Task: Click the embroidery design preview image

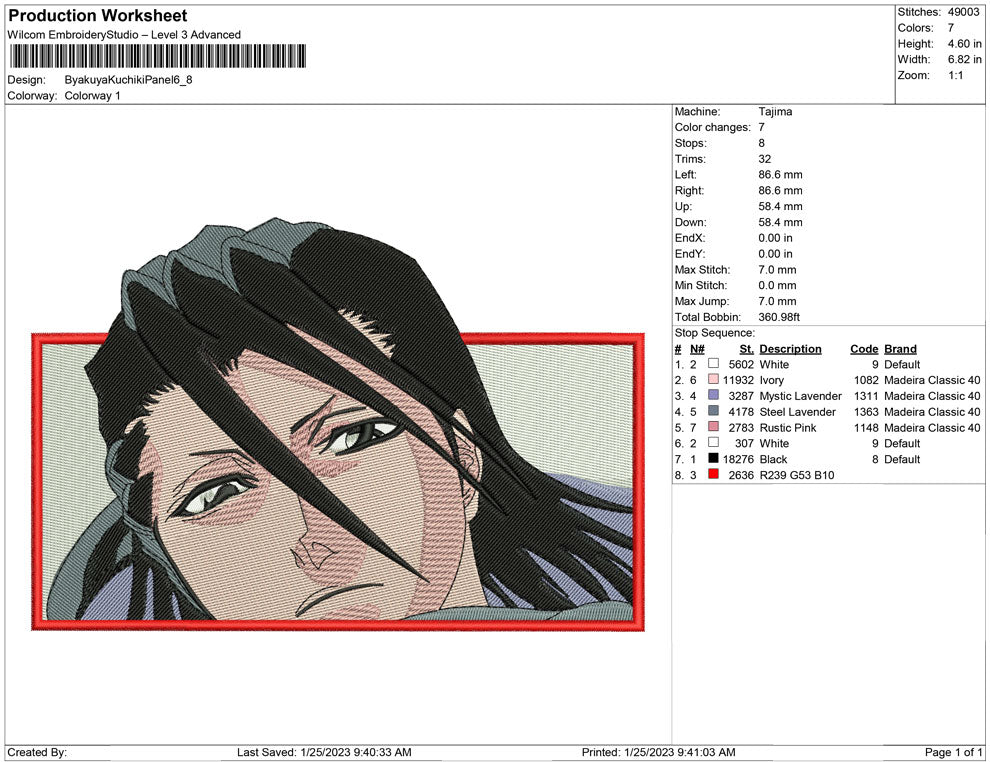Action: pyautogui.click(x=338, y=424)
